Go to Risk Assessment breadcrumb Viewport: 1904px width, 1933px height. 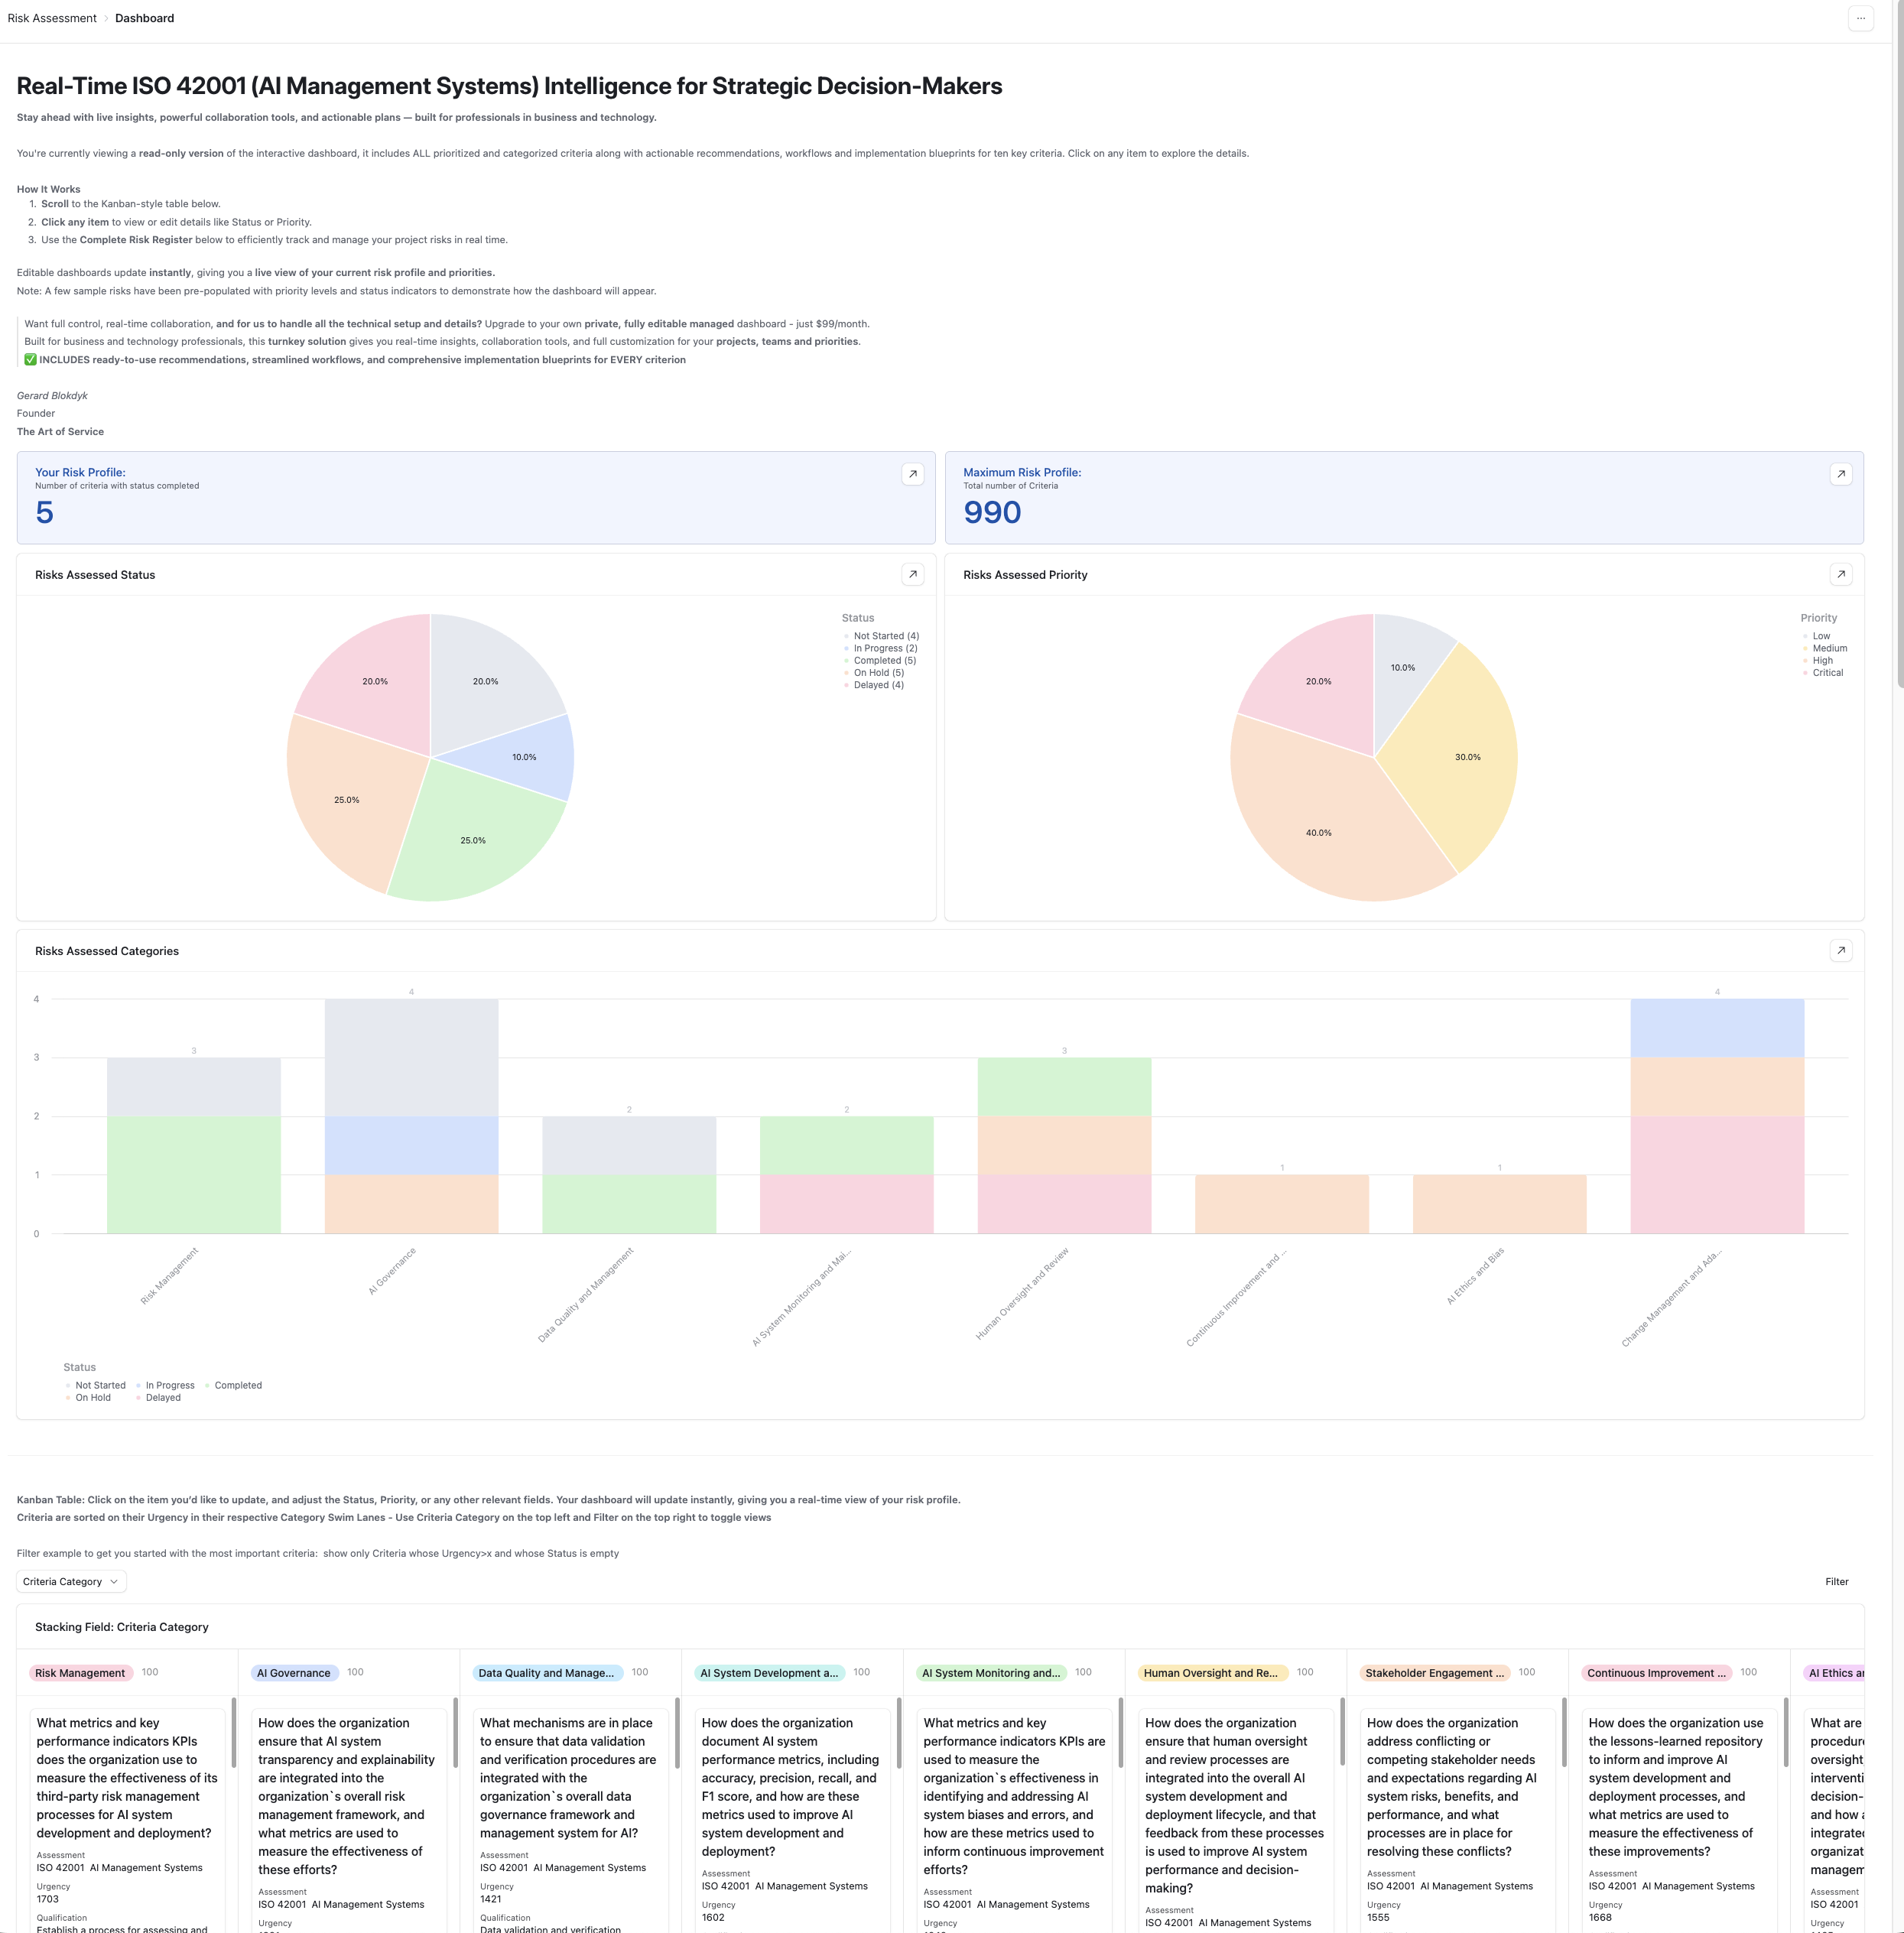coord(52,18)
